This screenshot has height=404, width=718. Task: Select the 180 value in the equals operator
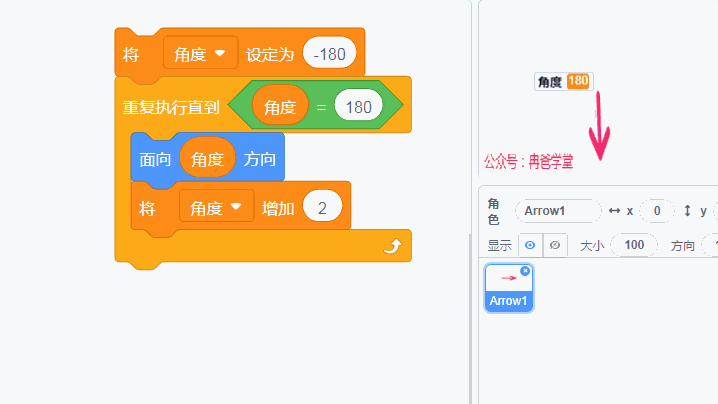tap(359, 105)
